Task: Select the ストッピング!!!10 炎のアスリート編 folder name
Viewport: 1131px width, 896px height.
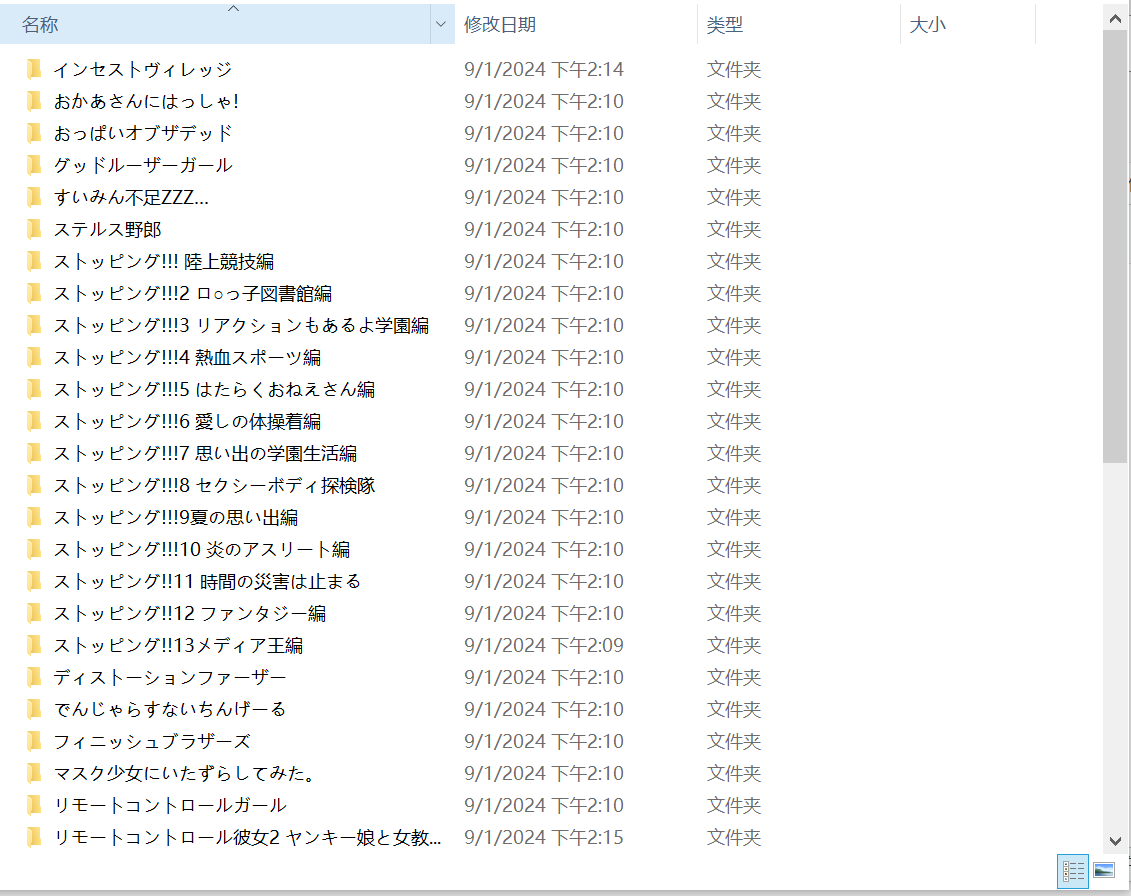Action: coord(201,549)
